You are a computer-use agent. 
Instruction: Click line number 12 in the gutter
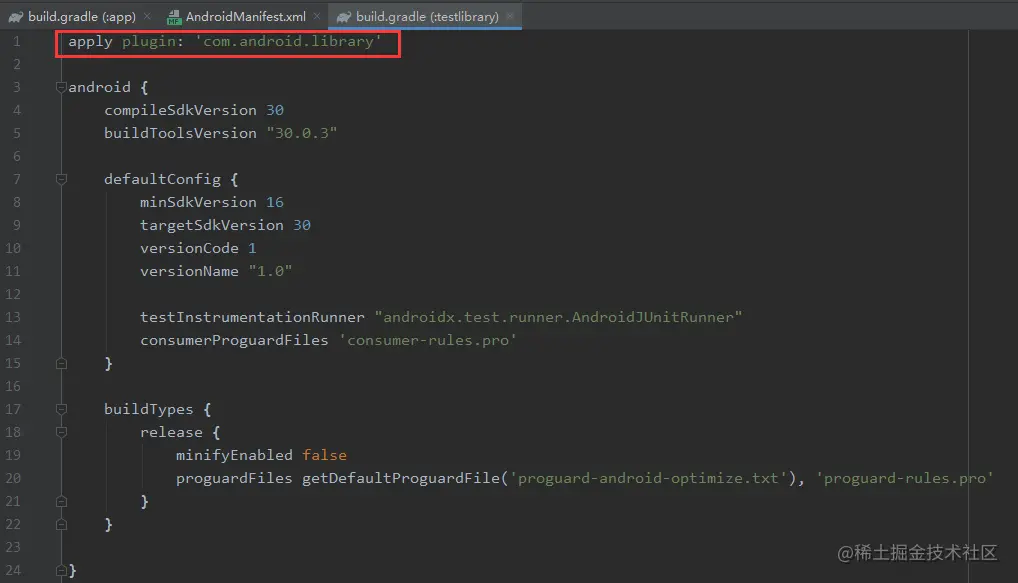click(13, 294)
